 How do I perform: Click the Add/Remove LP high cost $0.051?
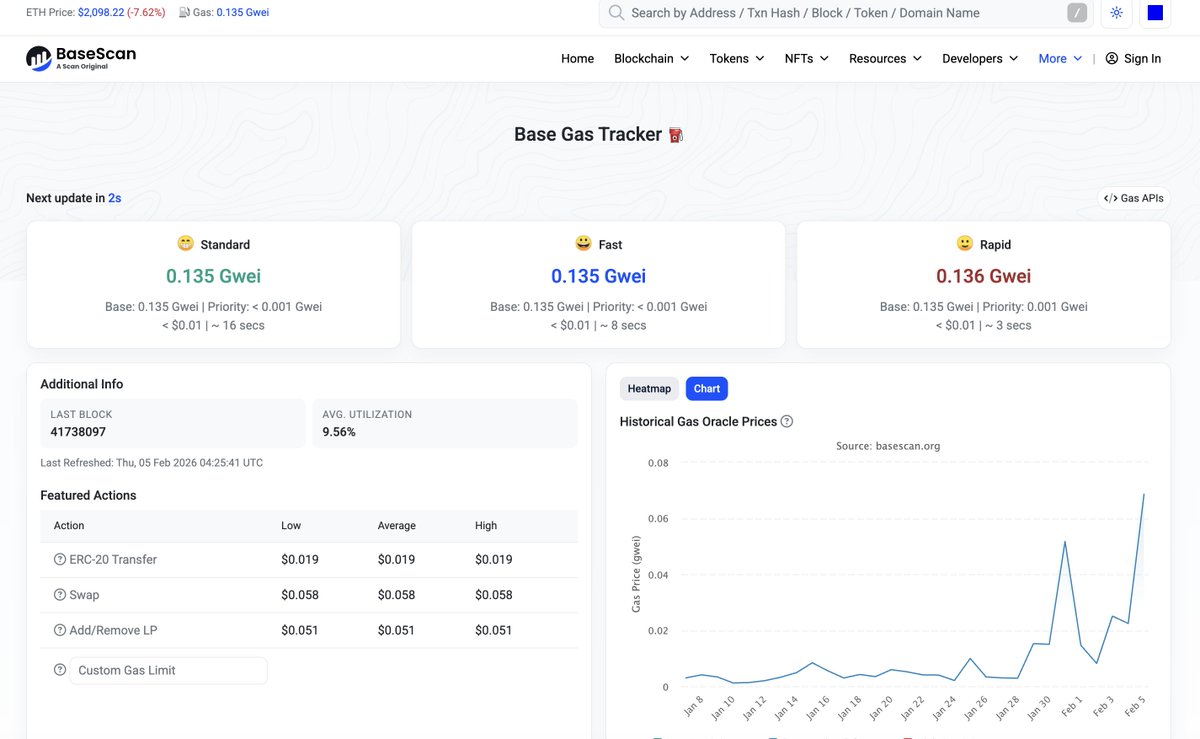click(493, 630)
